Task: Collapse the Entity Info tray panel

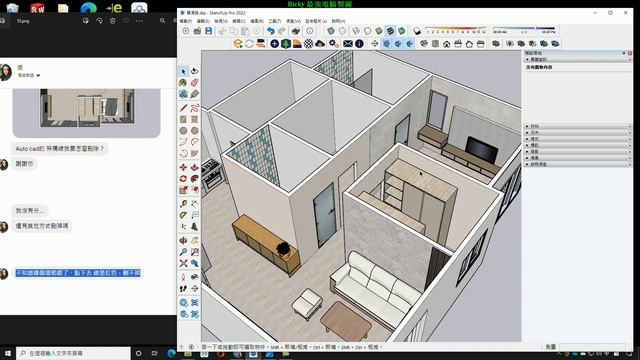Action: pyautogui.click(x=578, y=60)
